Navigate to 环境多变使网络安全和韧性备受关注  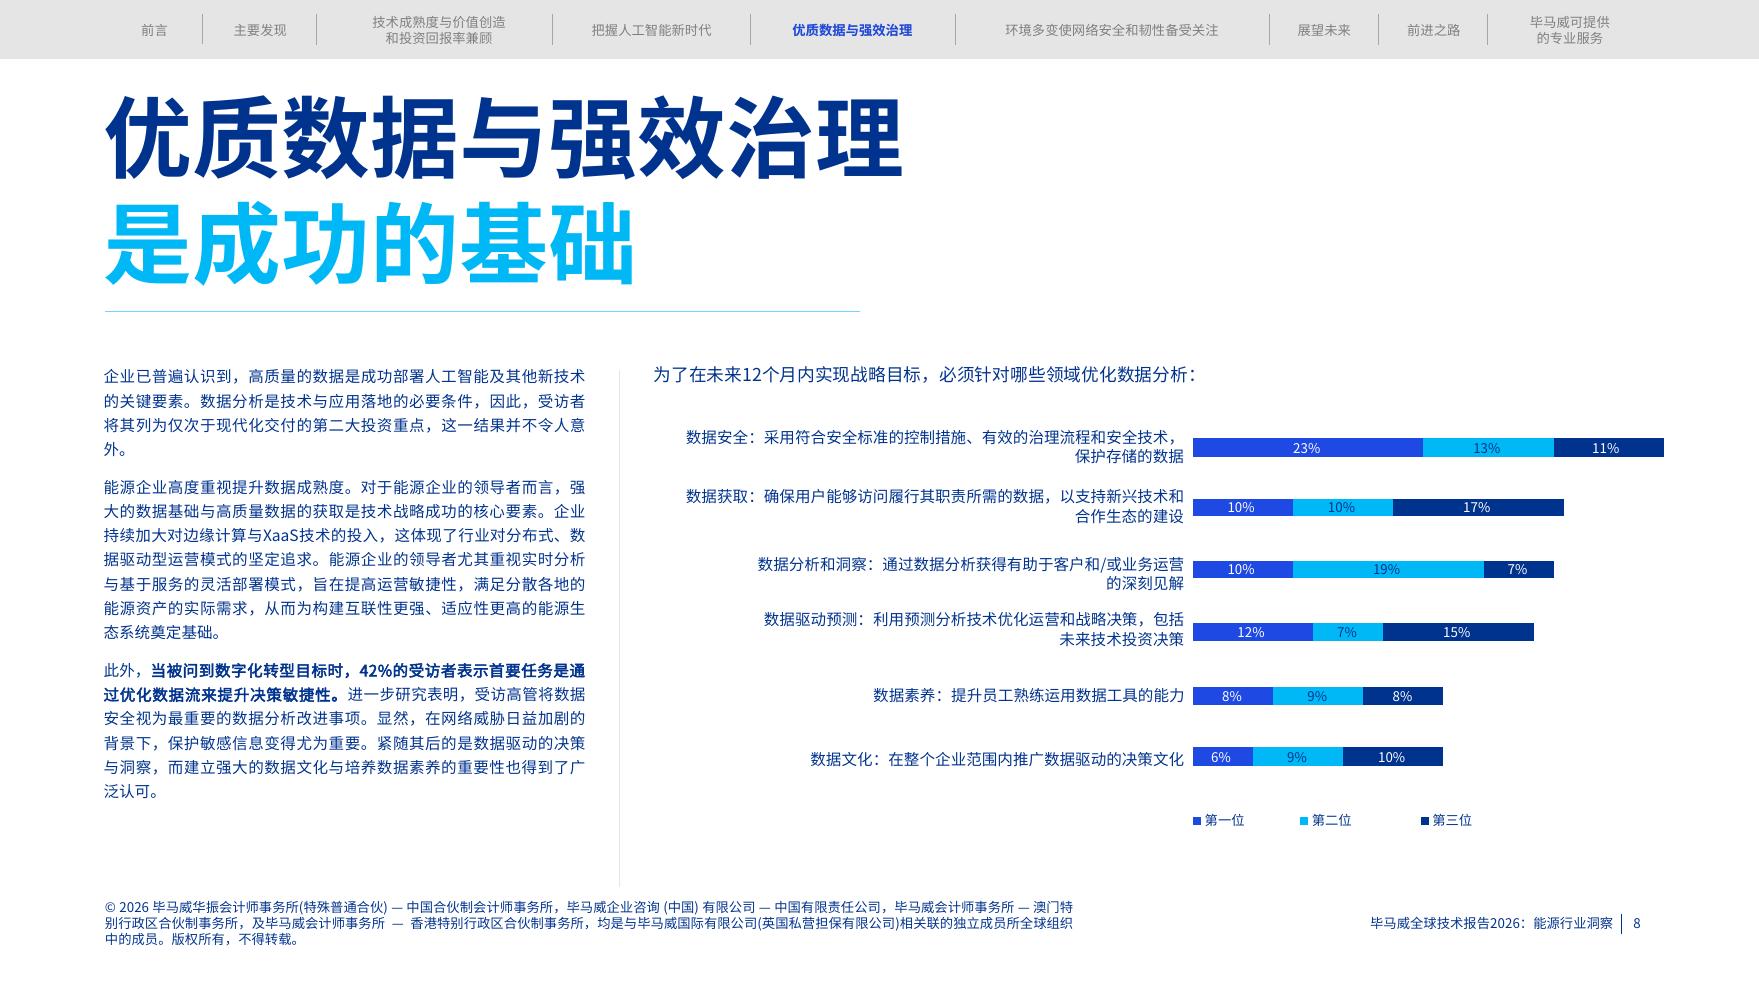coord(1110,29)
